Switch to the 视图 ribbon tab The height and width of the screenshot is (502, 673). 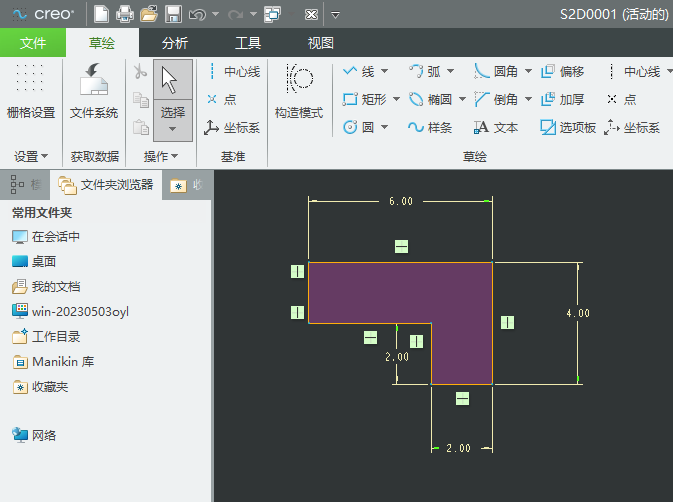[x=321, y=43]
